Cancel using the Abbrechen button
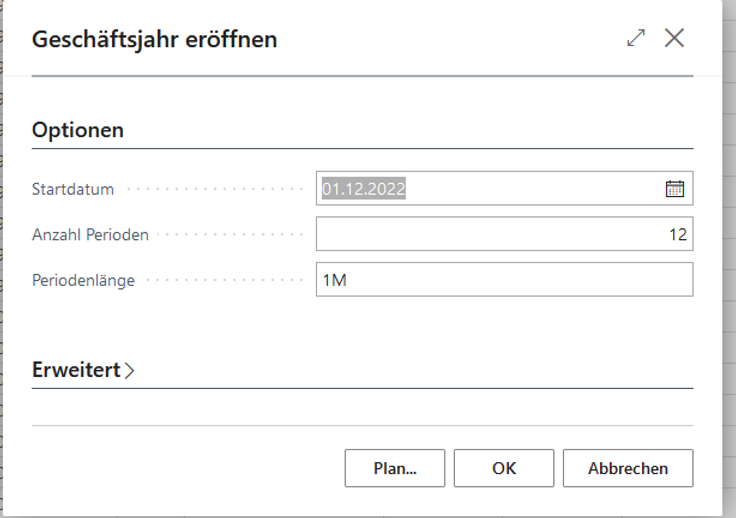This screenshot has width=736, height=518. (627, 468)
